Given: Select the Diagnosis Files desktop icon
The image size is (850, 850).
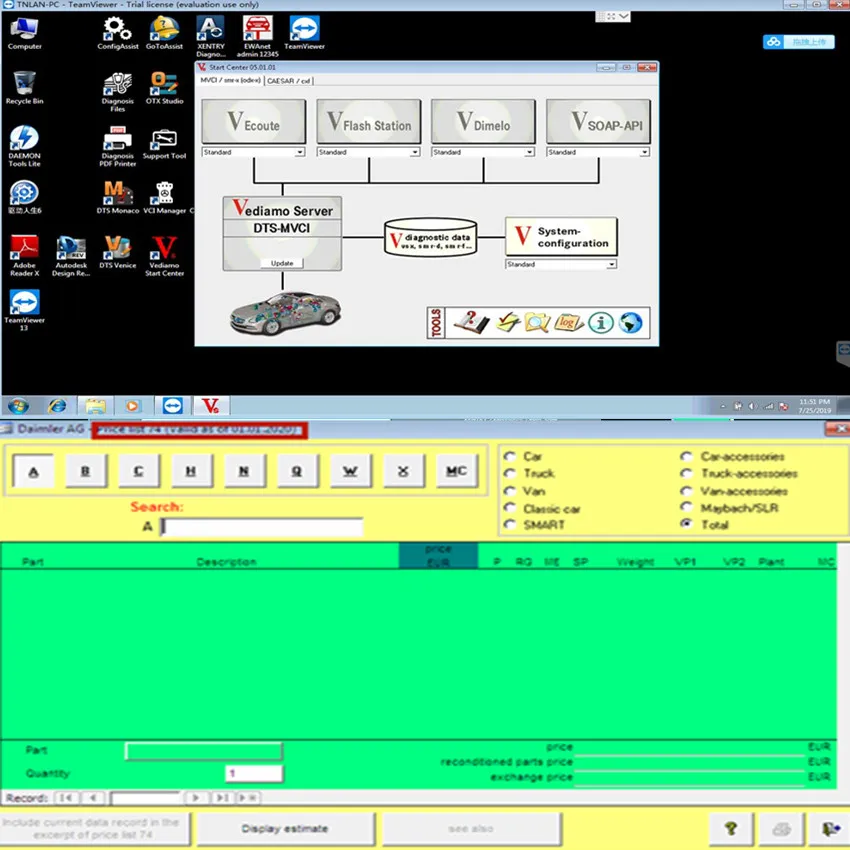Looking at the screenshot, I should (x=118, y=92).
